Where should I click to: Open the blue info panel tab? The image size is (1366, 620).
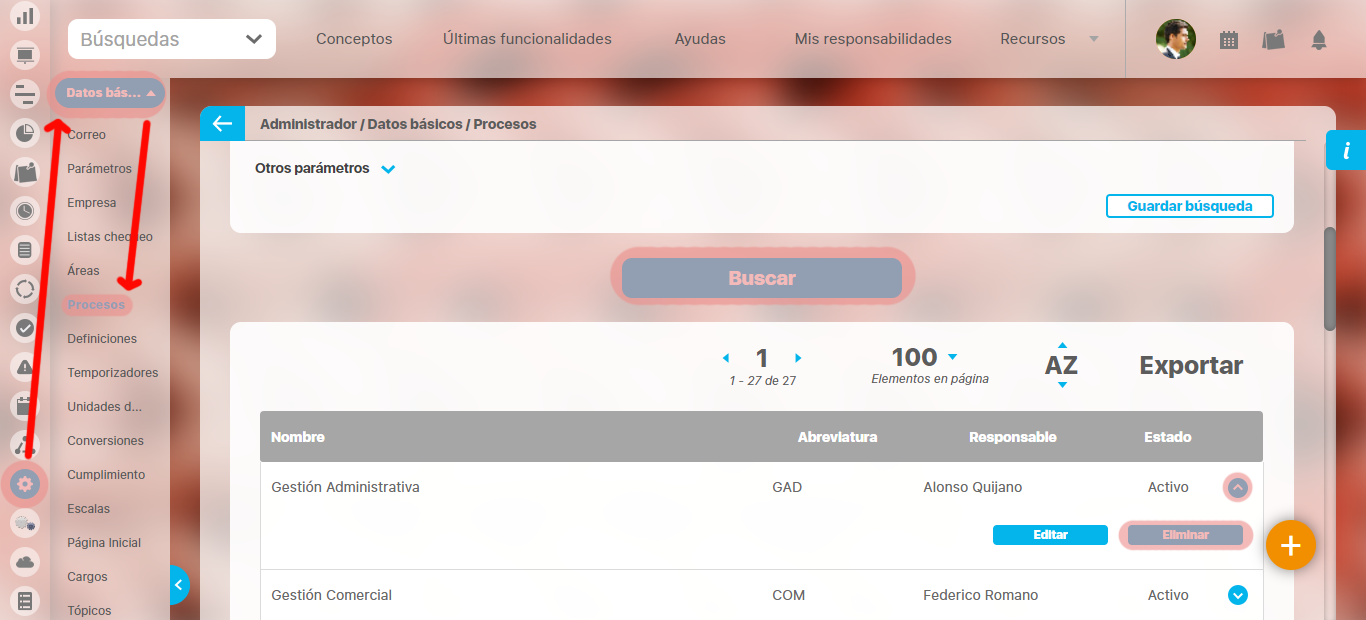click(1346, 151)
